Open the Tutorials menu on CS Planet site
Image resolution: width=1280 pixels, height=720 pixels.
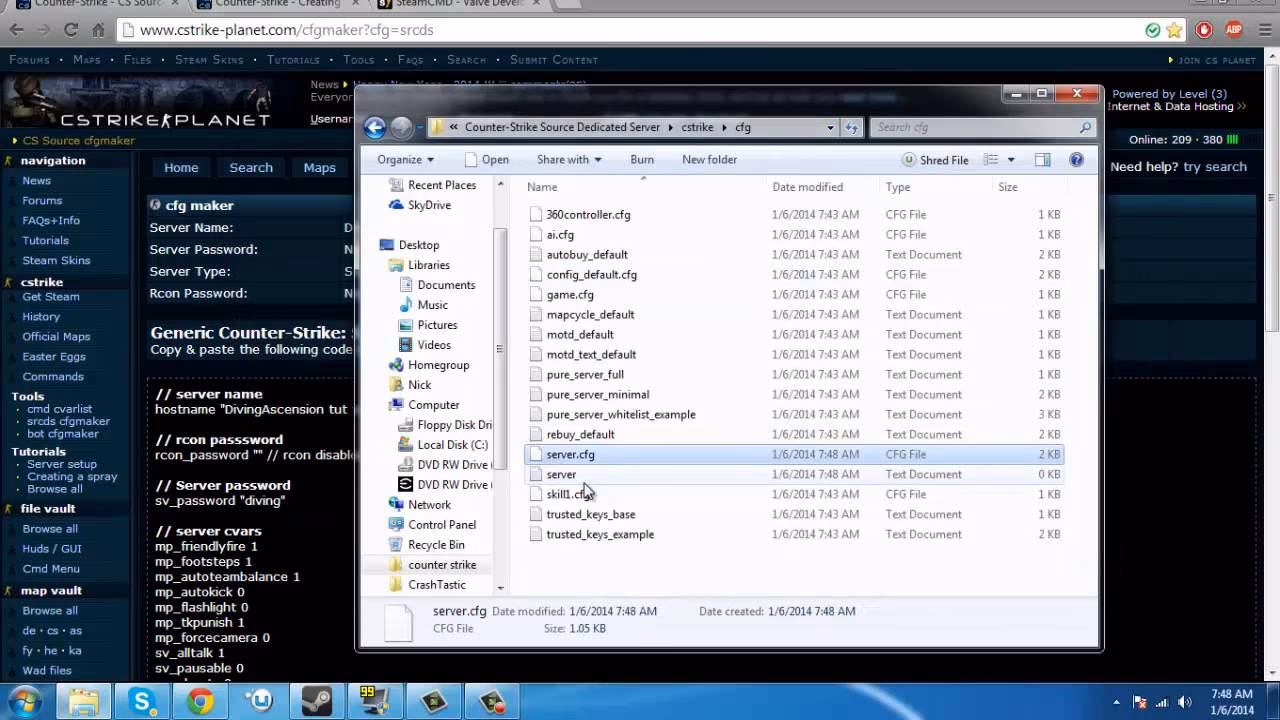coord(293,60)
